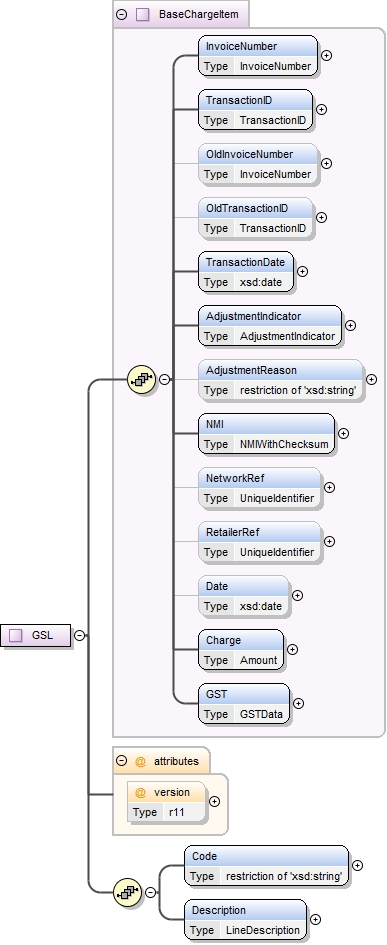Screen dimensions: 387x945
Task: Select the Description element box
Action: 245,920
